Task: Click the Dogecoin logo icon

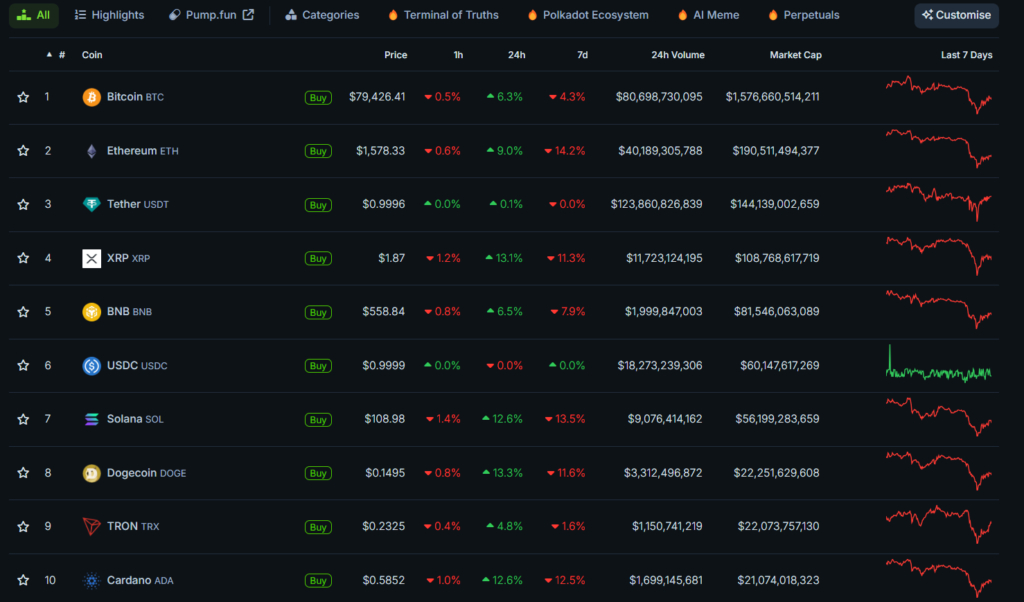Action: [x=91, y=473]
